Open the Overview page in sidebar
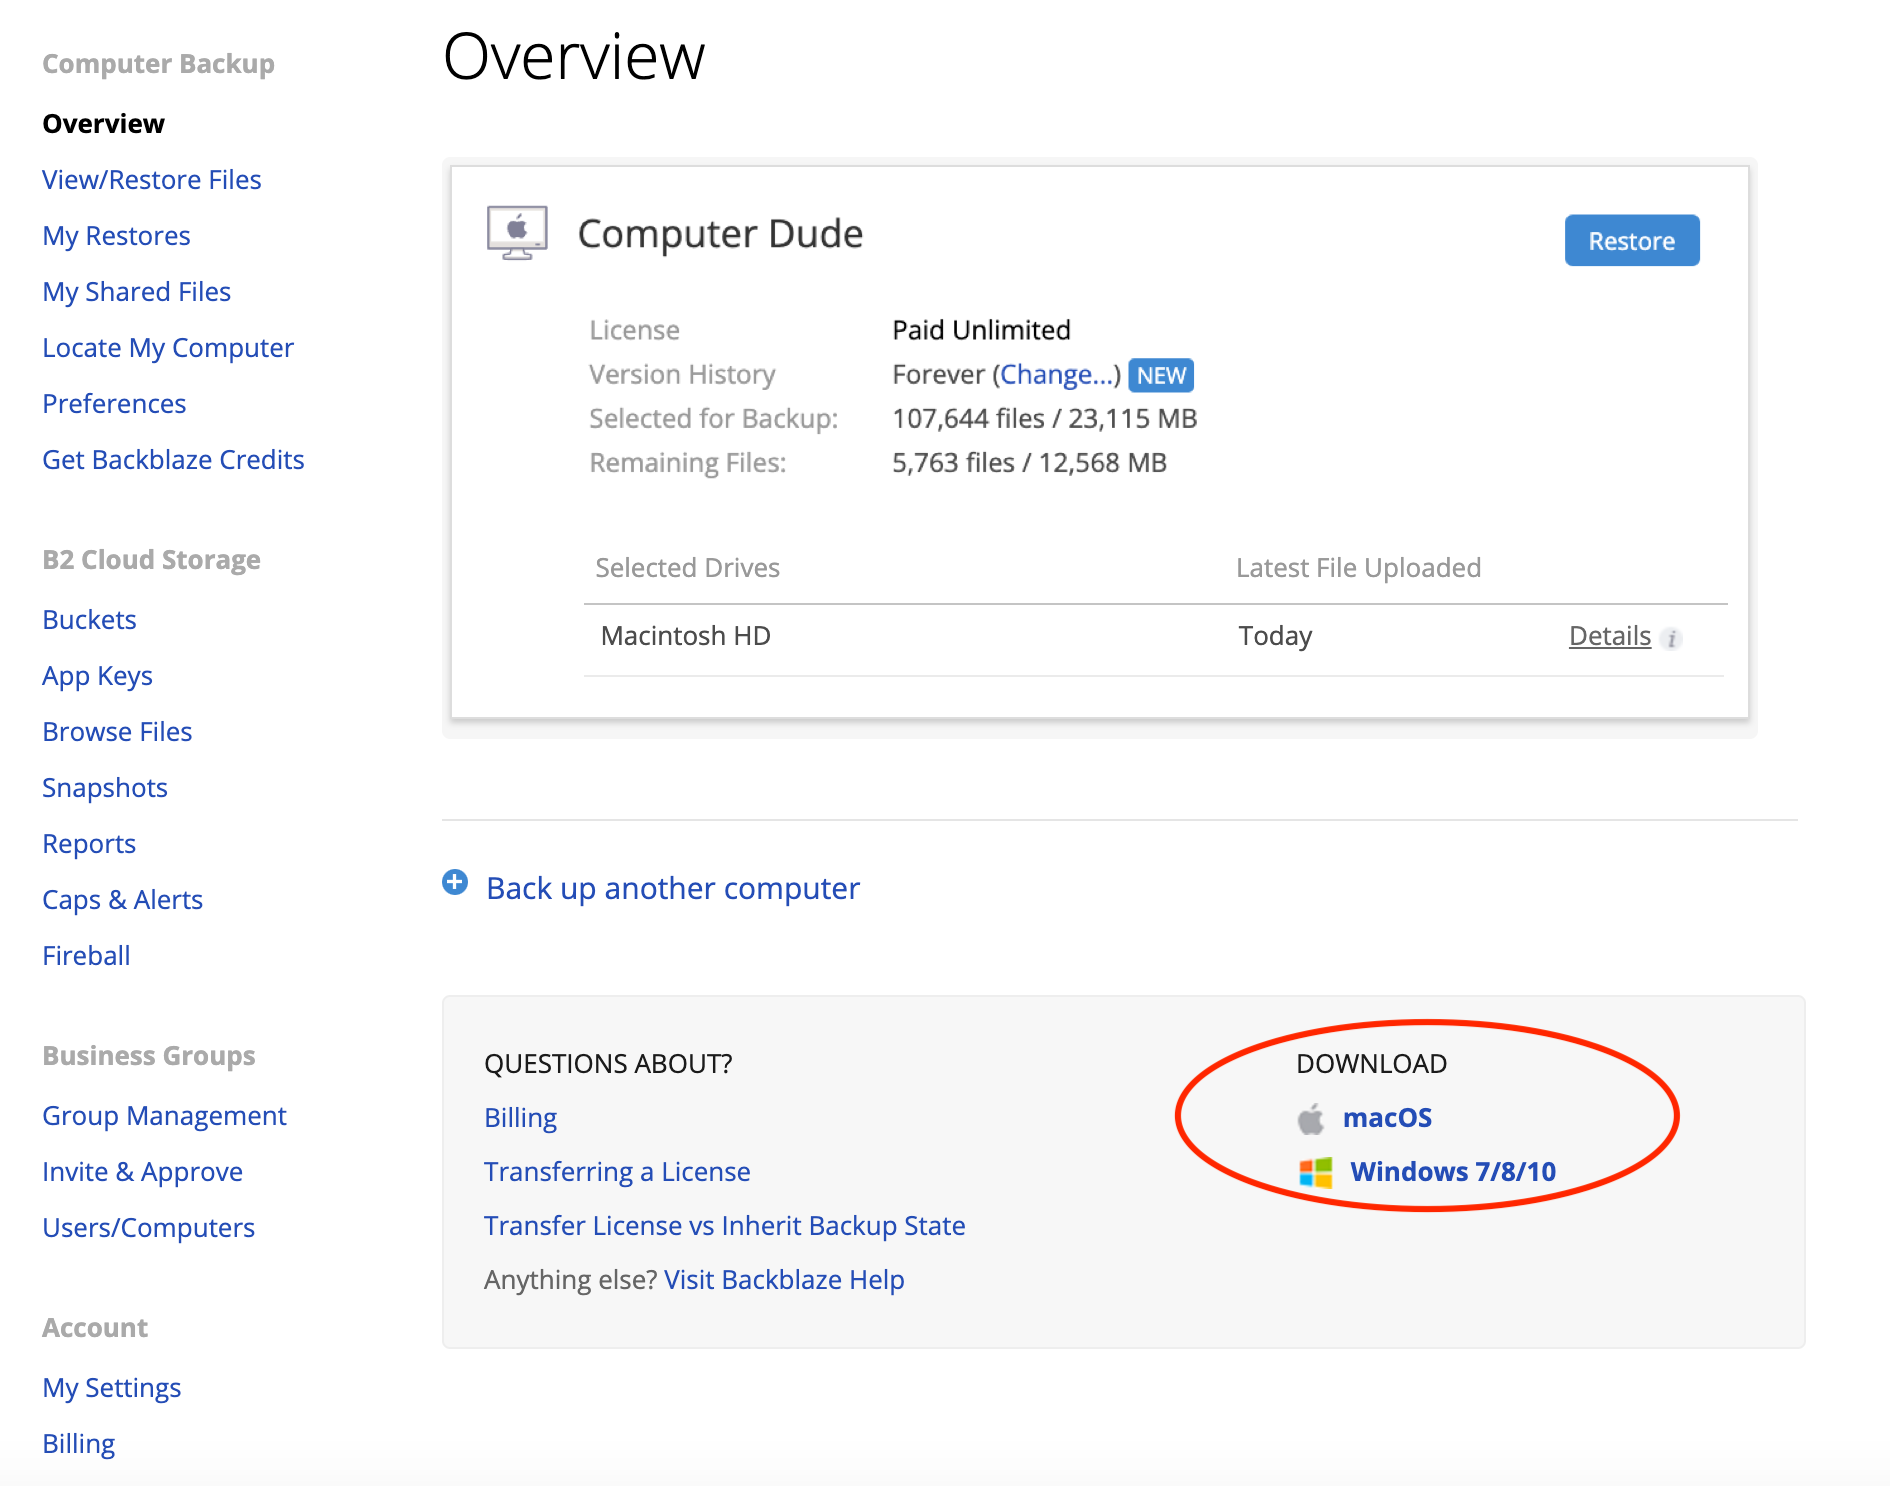The height and width of the screenshot is (1486, 1890). click(x=103, y=124)
